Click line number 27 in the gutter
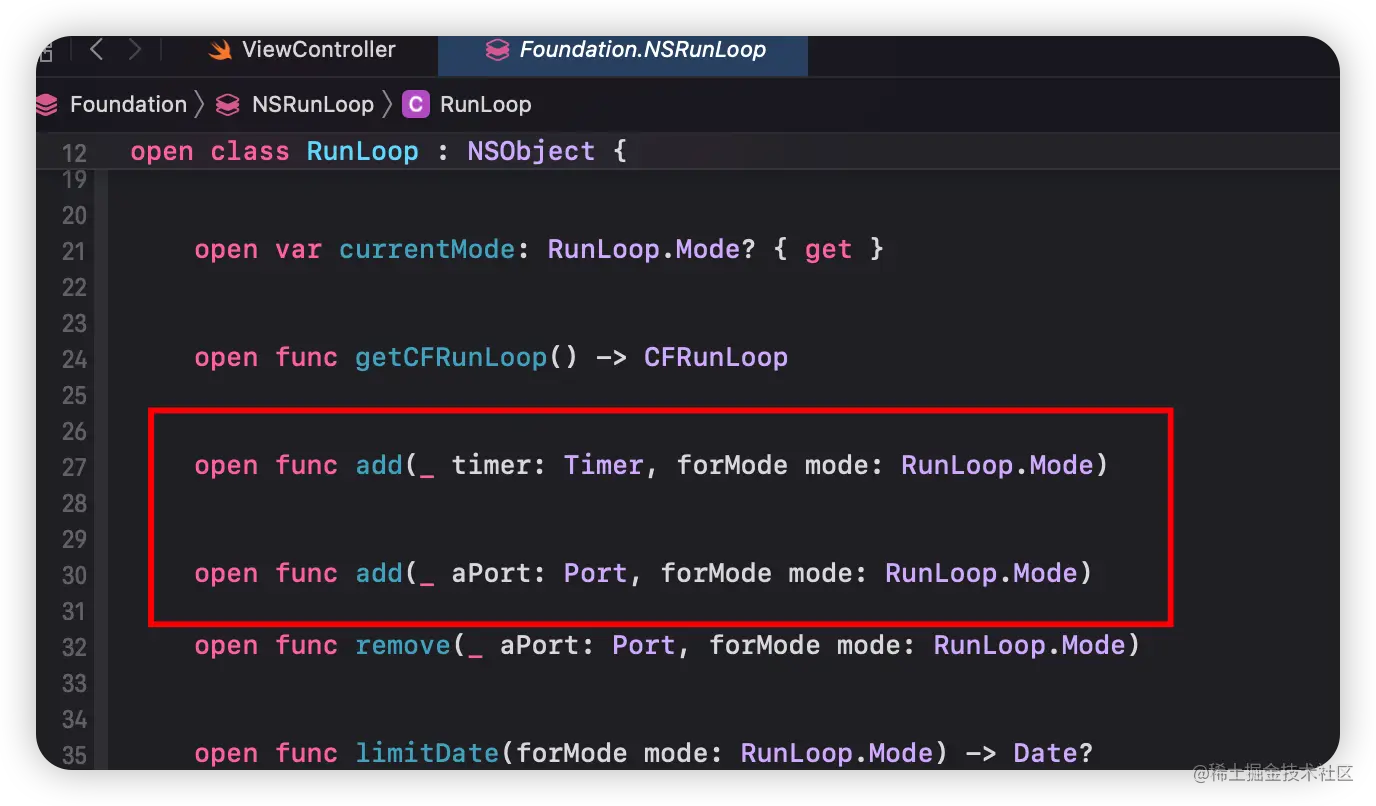 [x=74, y=467]
